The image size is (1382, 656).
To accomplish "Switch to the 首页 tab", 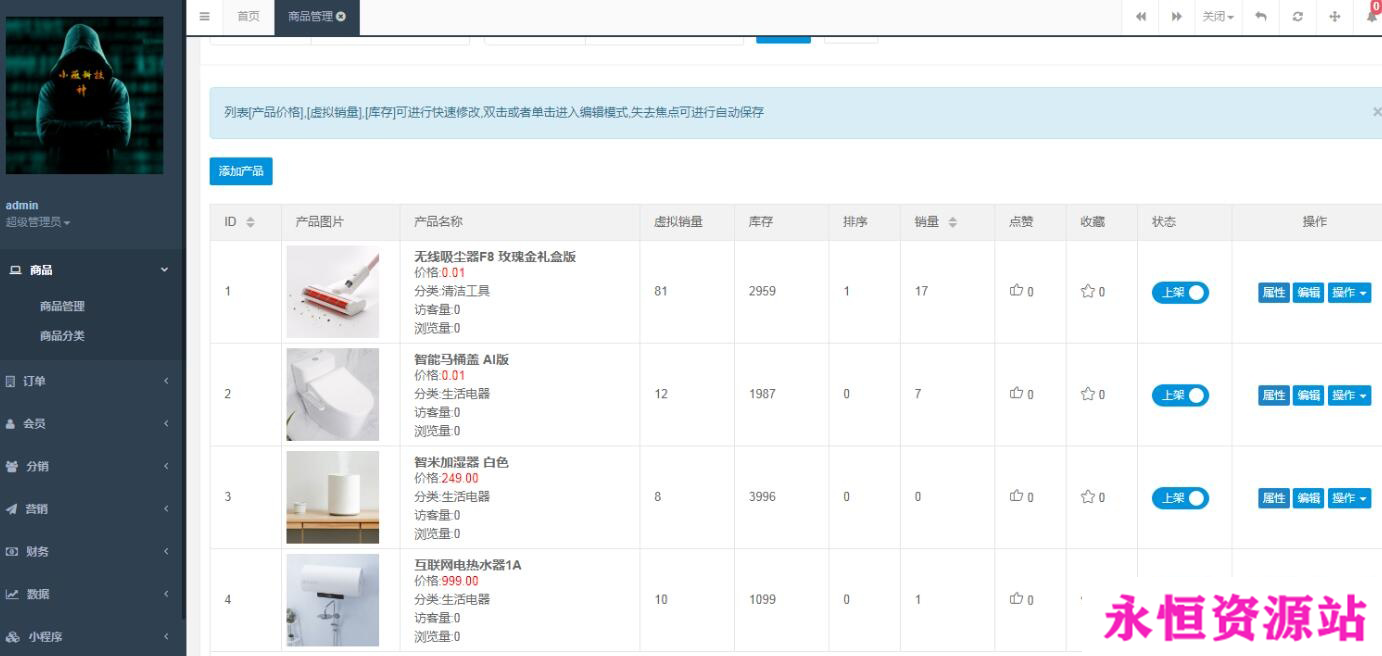I will tap(248, 17).
